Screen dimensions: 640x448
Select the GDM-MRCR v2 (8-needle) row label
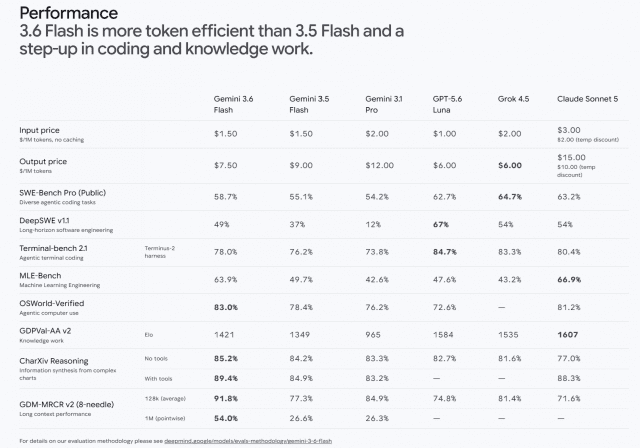click(67, 404)
